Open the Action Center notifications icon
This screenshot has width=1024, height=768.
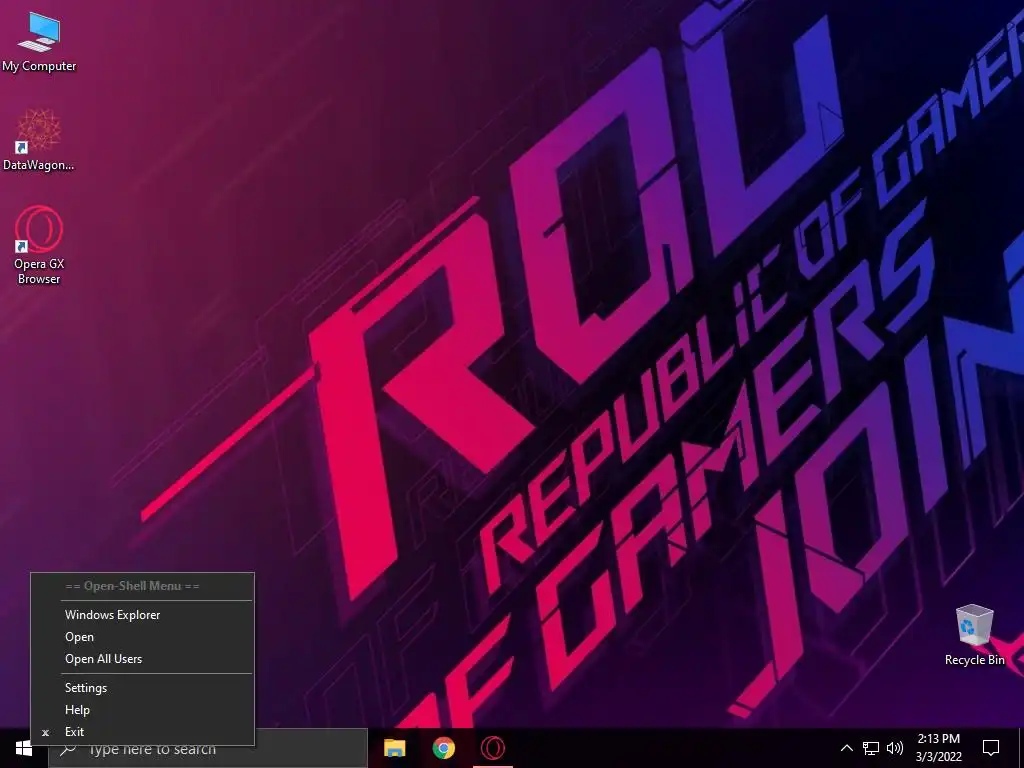point(991,748)
